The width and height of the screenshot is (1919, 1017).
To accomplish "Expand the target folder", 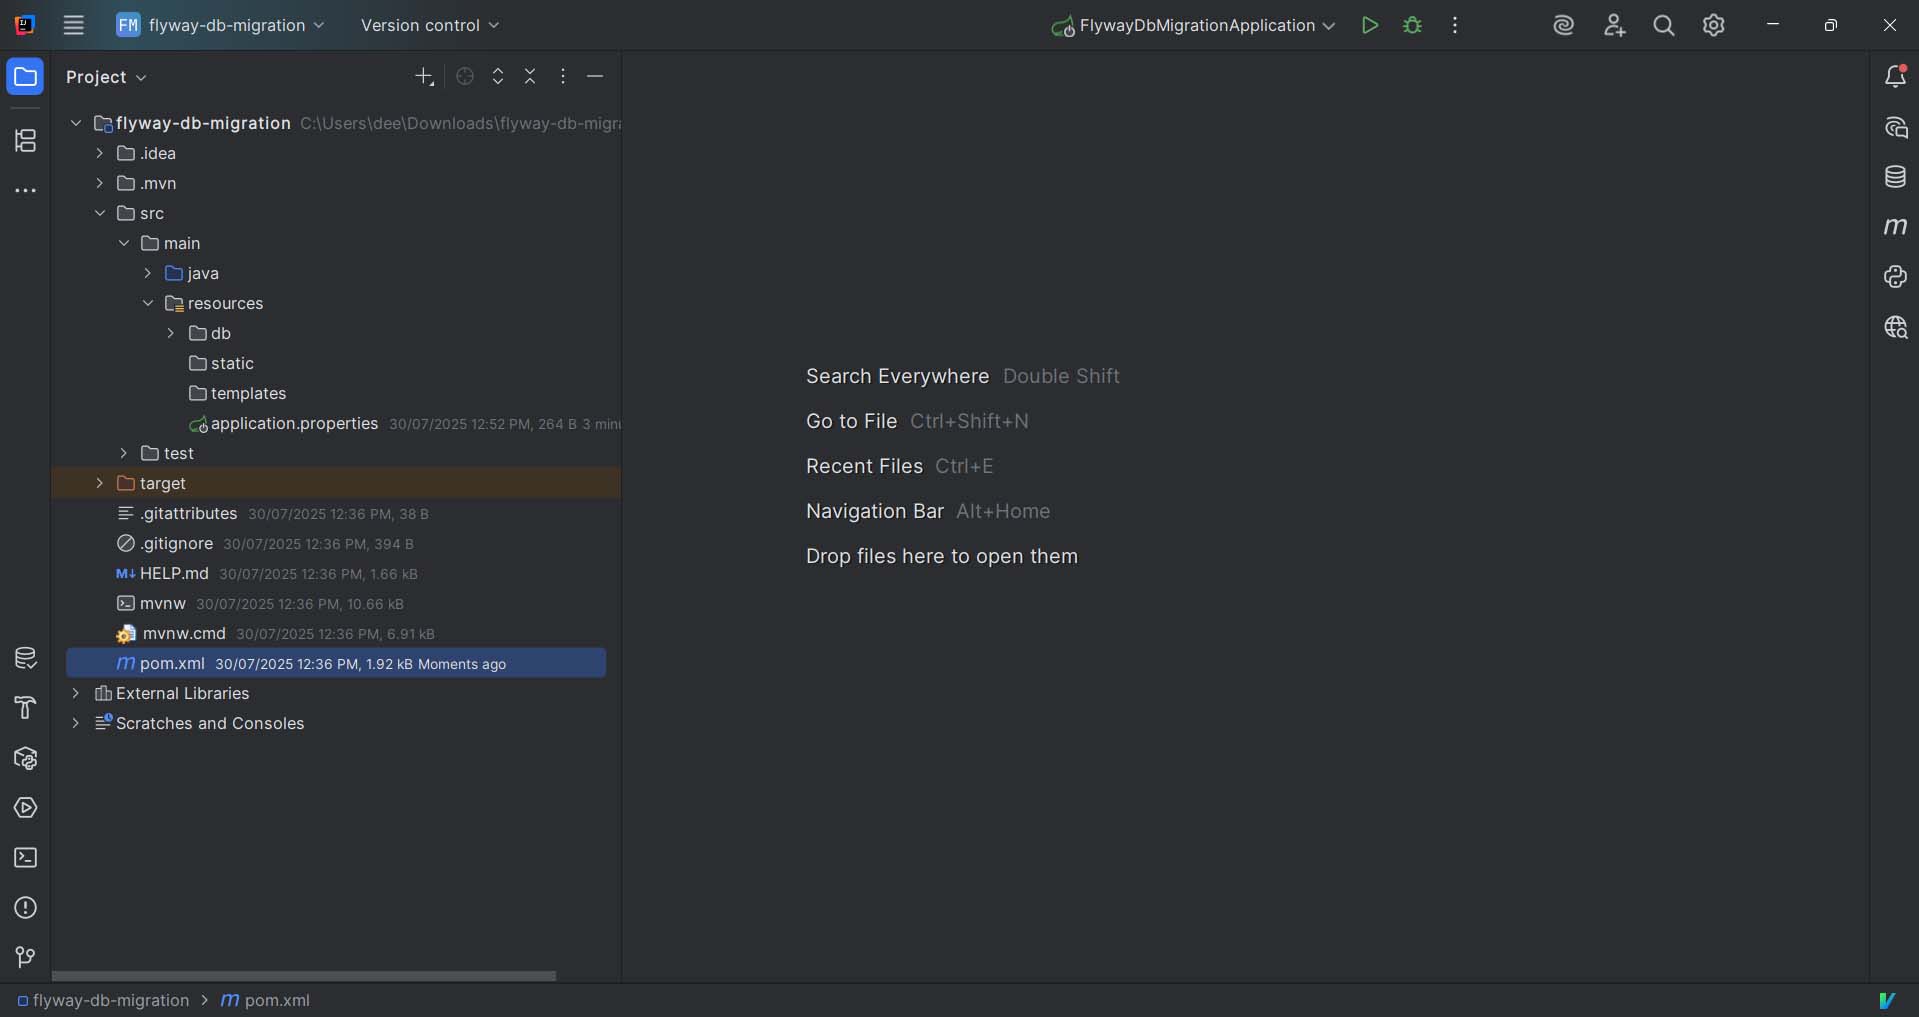I will tap(100, 483).
